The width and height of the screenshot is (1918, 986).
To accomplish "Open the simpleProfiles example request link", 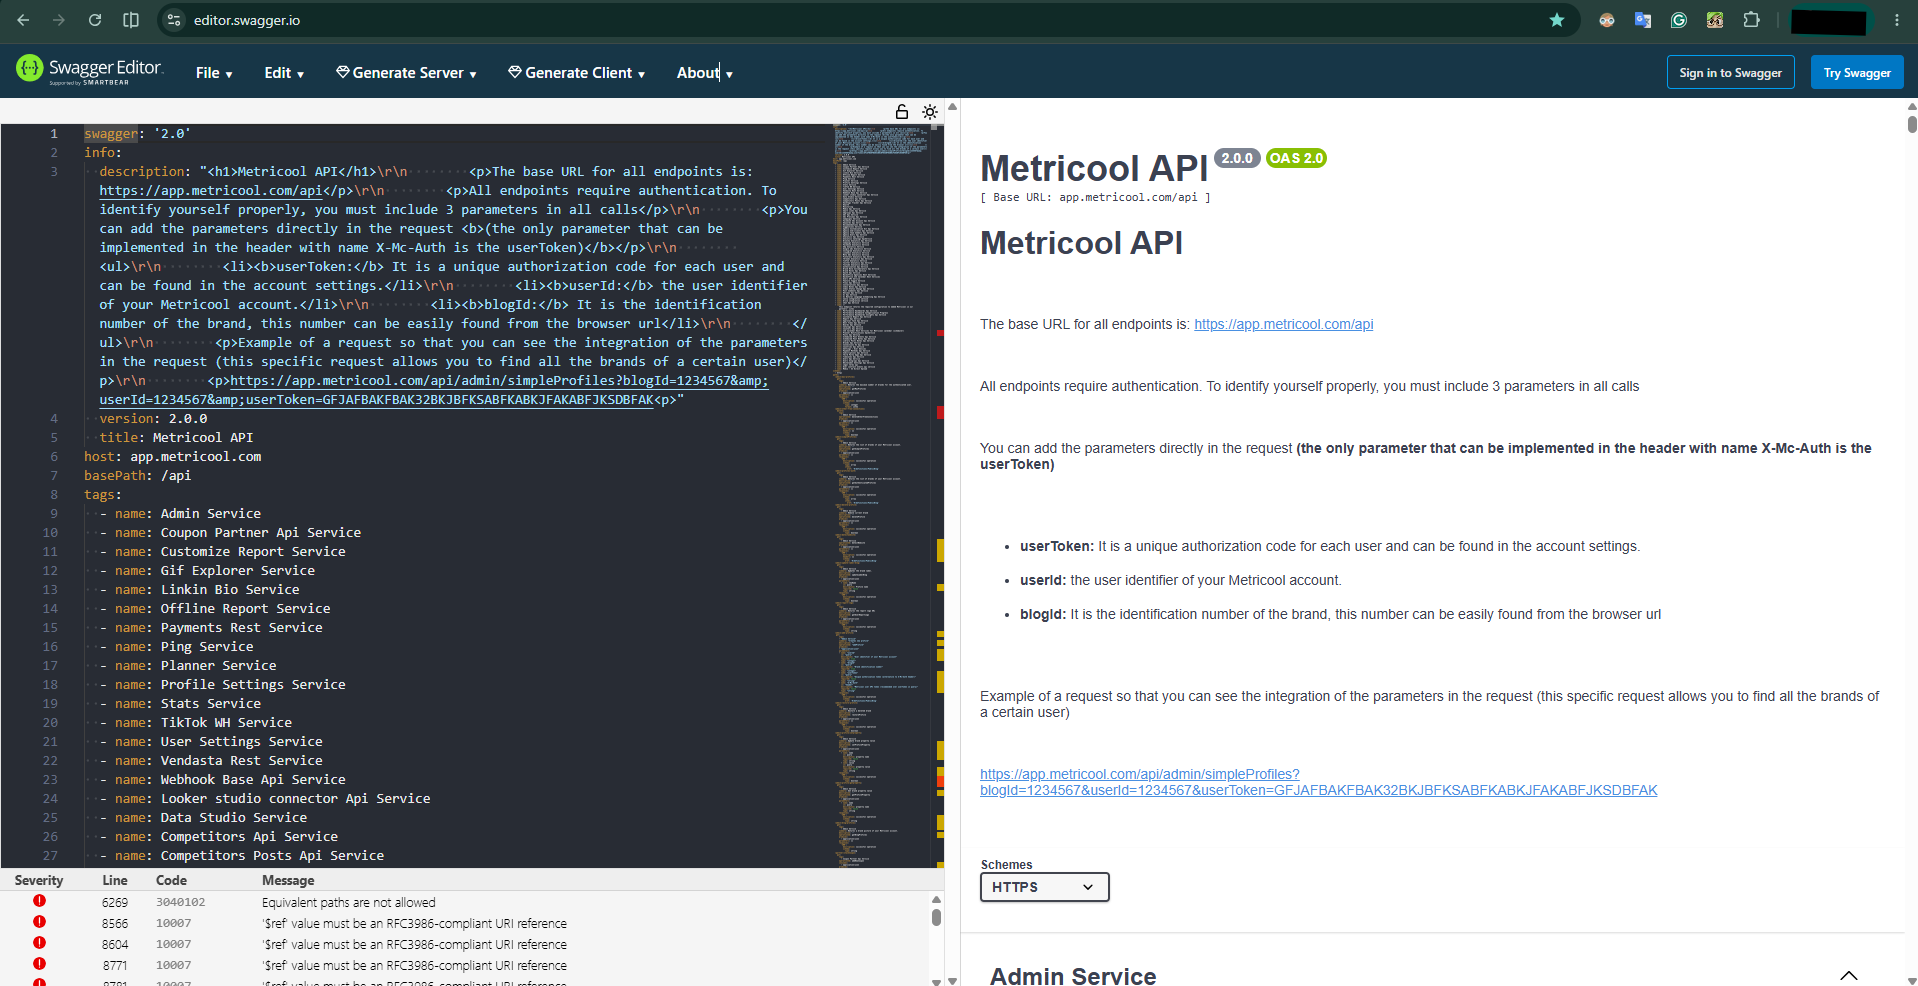I will (1318, 782).
